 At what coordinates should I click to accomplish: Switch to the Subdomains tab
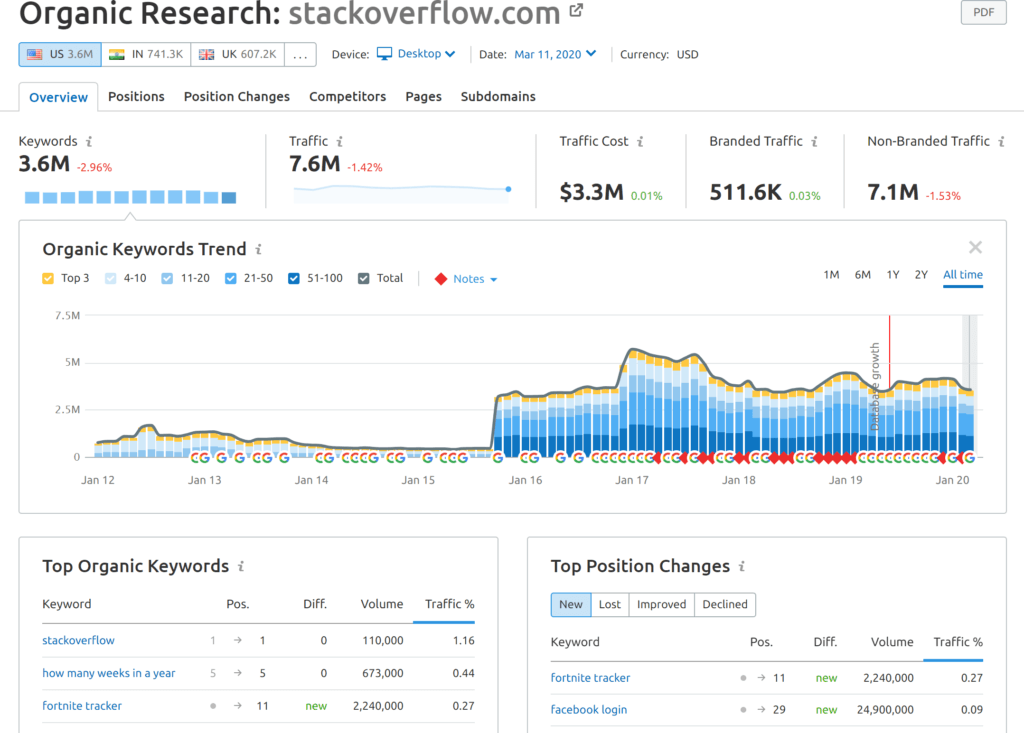[498, 97]
